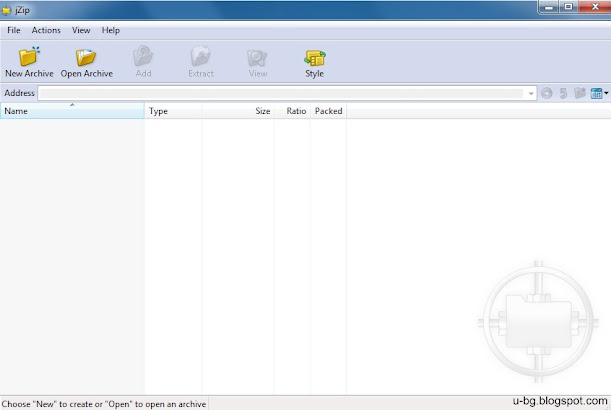
Task: Maximize the jZip window
Action: point(569,7)
